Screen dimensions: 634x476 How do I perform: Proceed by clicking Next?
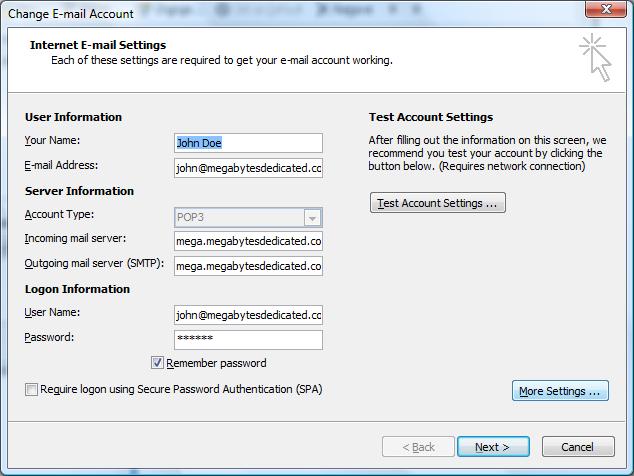(492, 447)
